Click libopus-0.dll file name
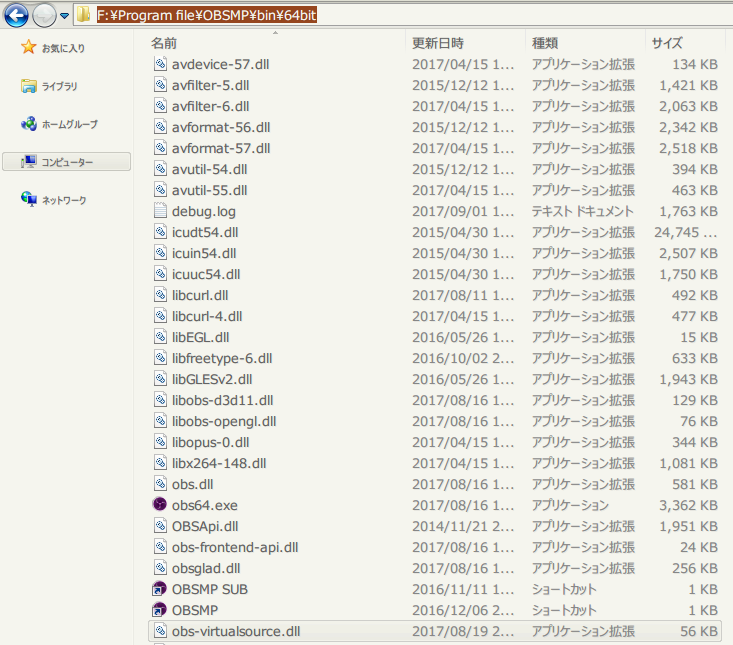733x645 pixels. click(x=210, y=443)
